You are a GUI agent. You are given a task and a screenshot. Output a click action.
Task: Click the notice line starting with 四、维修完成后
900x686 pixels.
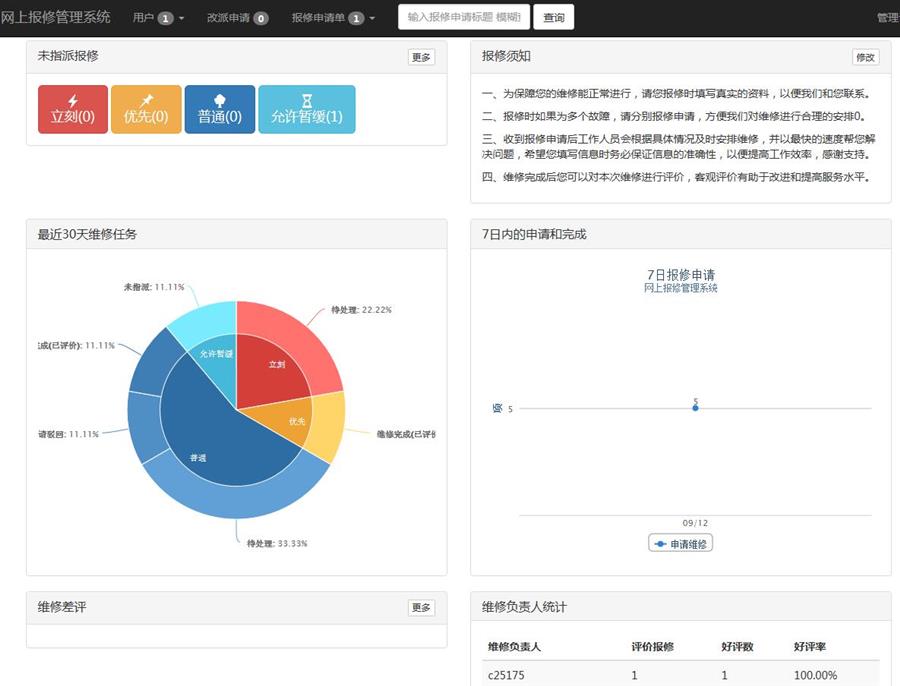[x=677, y=177]
